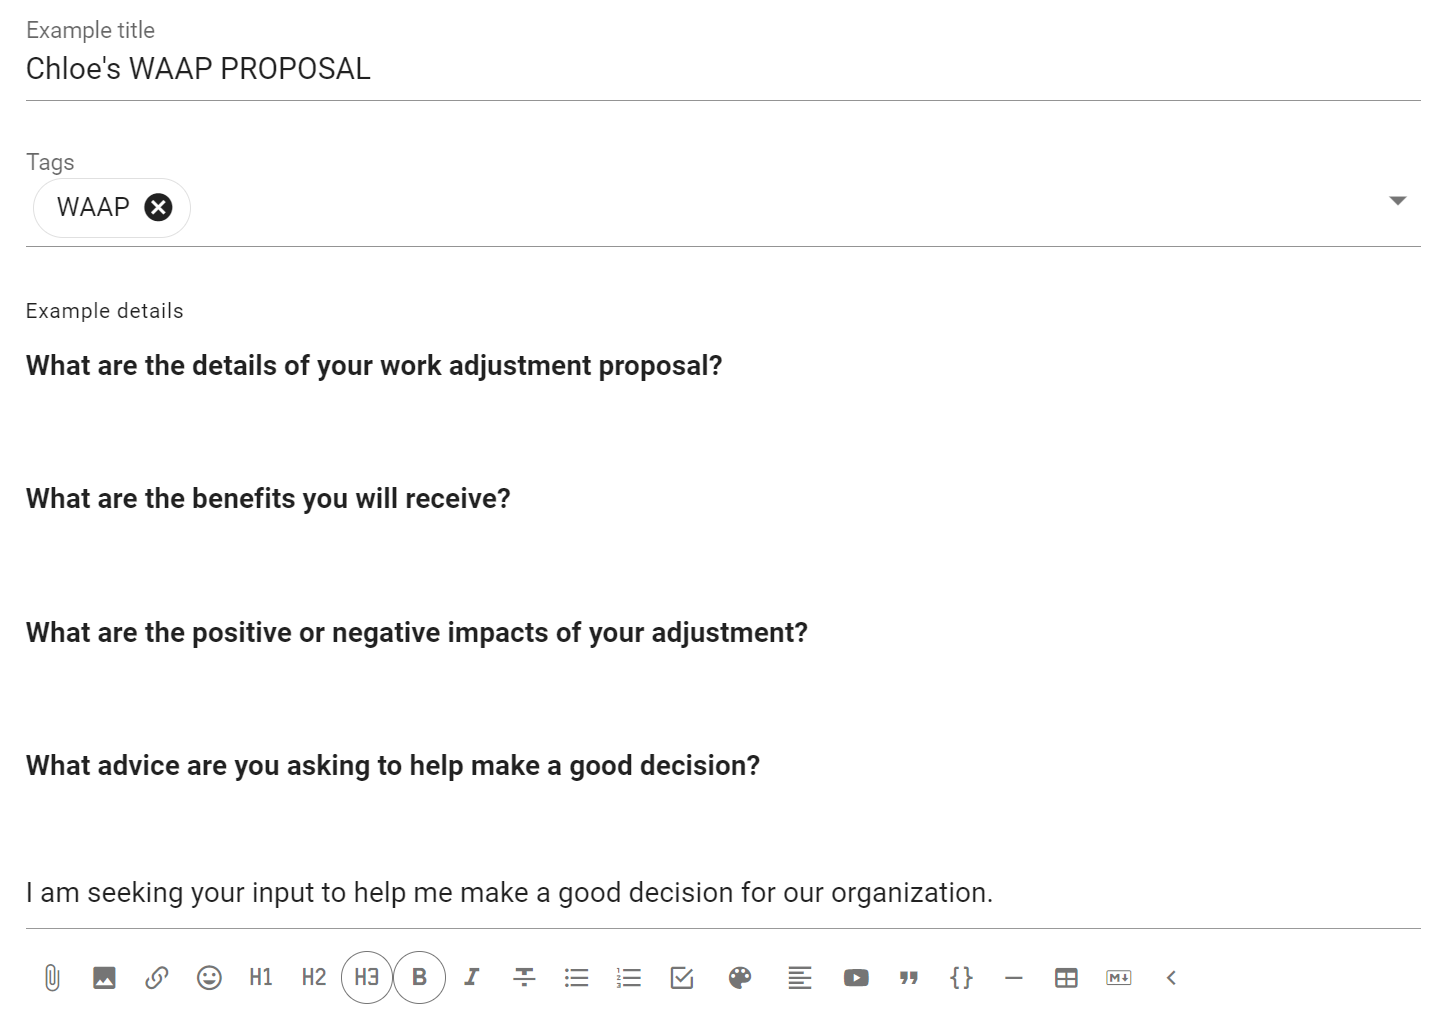Click the paperclip attach file icon

coord(52,977)
